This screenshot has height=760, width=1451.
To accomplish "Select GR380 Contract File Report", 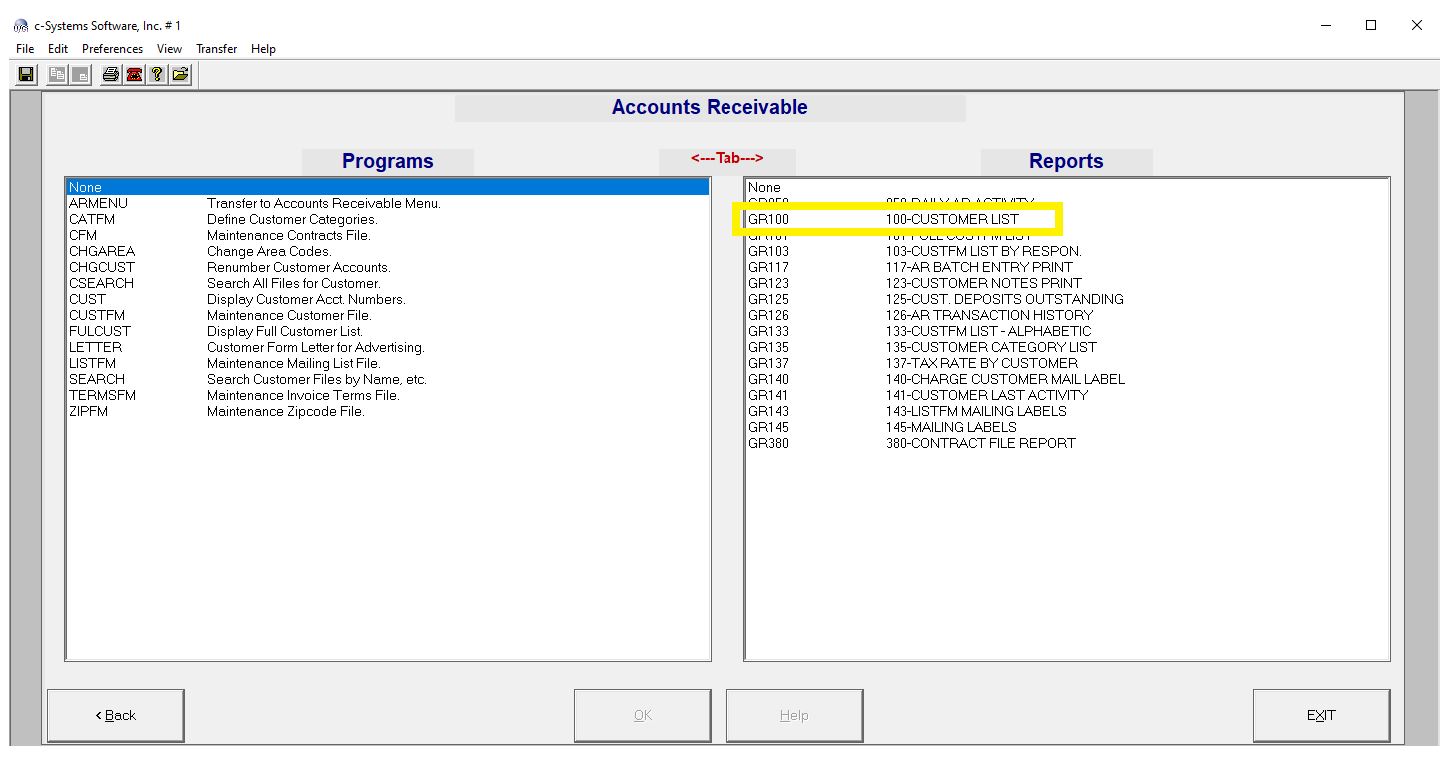I will pos(910,443).
